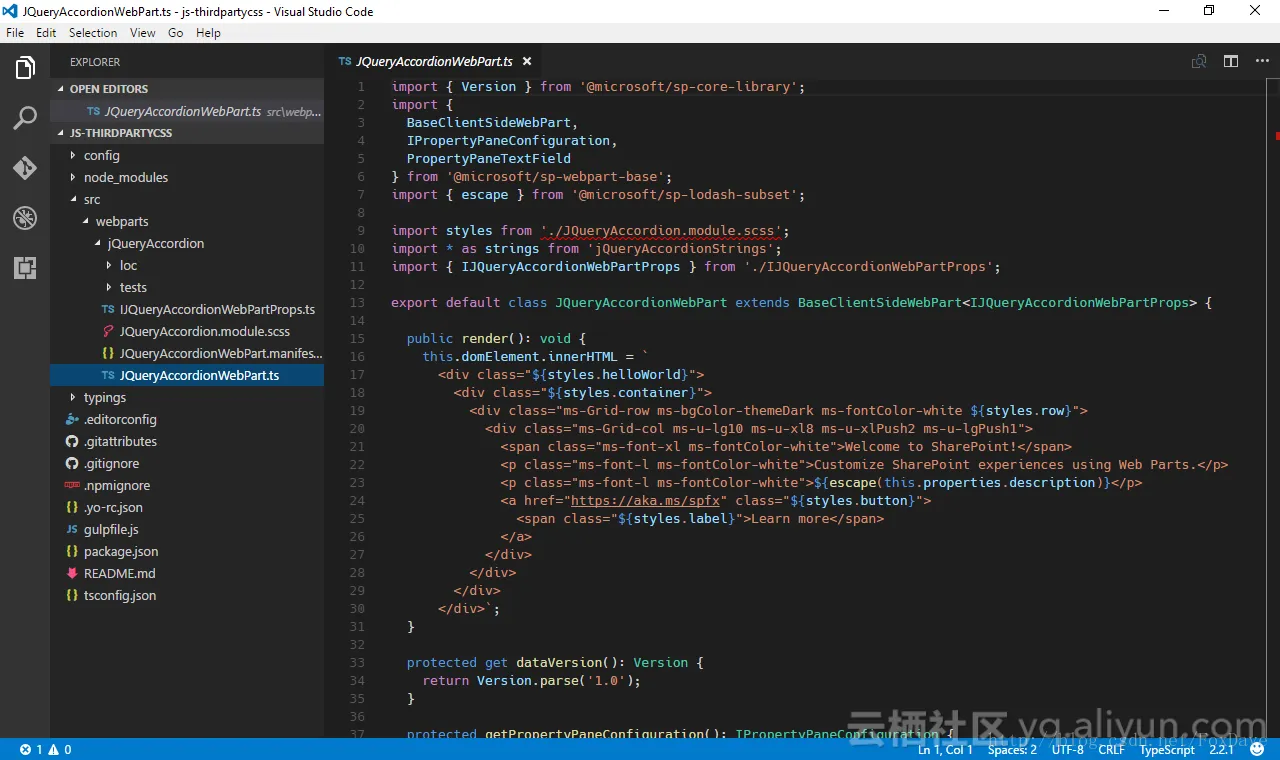Screen dimensions: 1280x760
Task: Click the error marker in overview ruler
Action: 1277,134
